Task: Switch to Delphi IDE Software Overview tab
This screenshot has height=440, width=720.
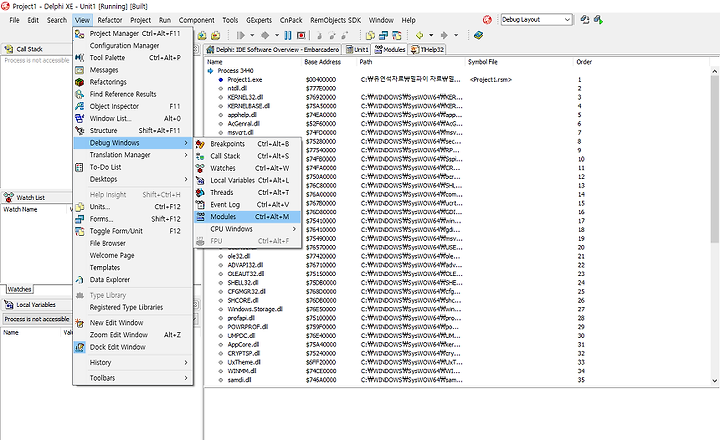Action: click(x=273, y=50)
